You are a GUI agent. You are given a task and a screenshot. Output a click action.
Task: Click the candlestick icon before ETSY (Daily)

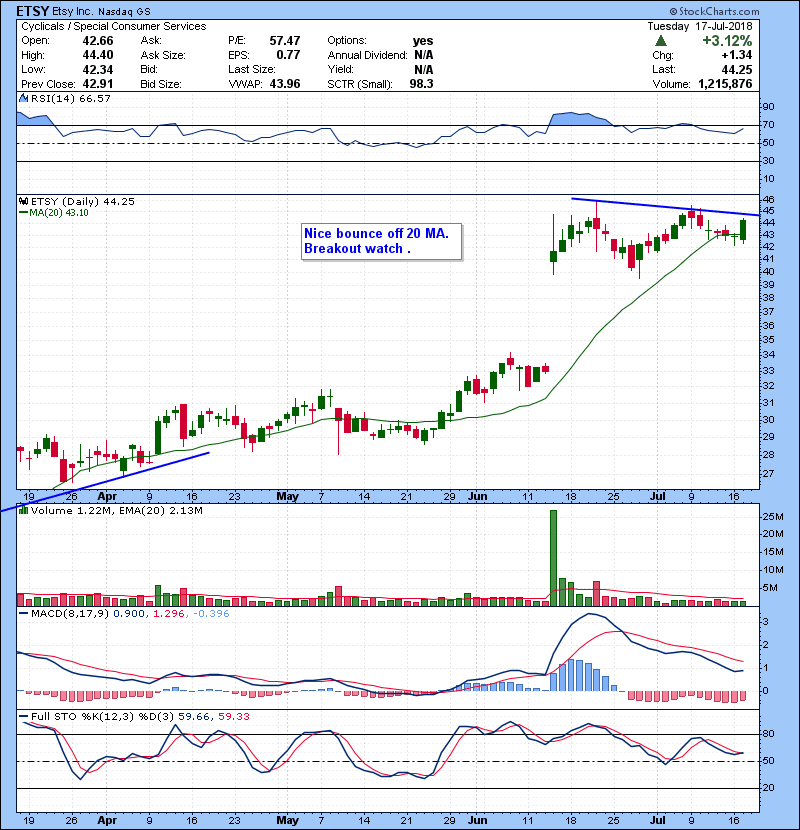point(23,201)
